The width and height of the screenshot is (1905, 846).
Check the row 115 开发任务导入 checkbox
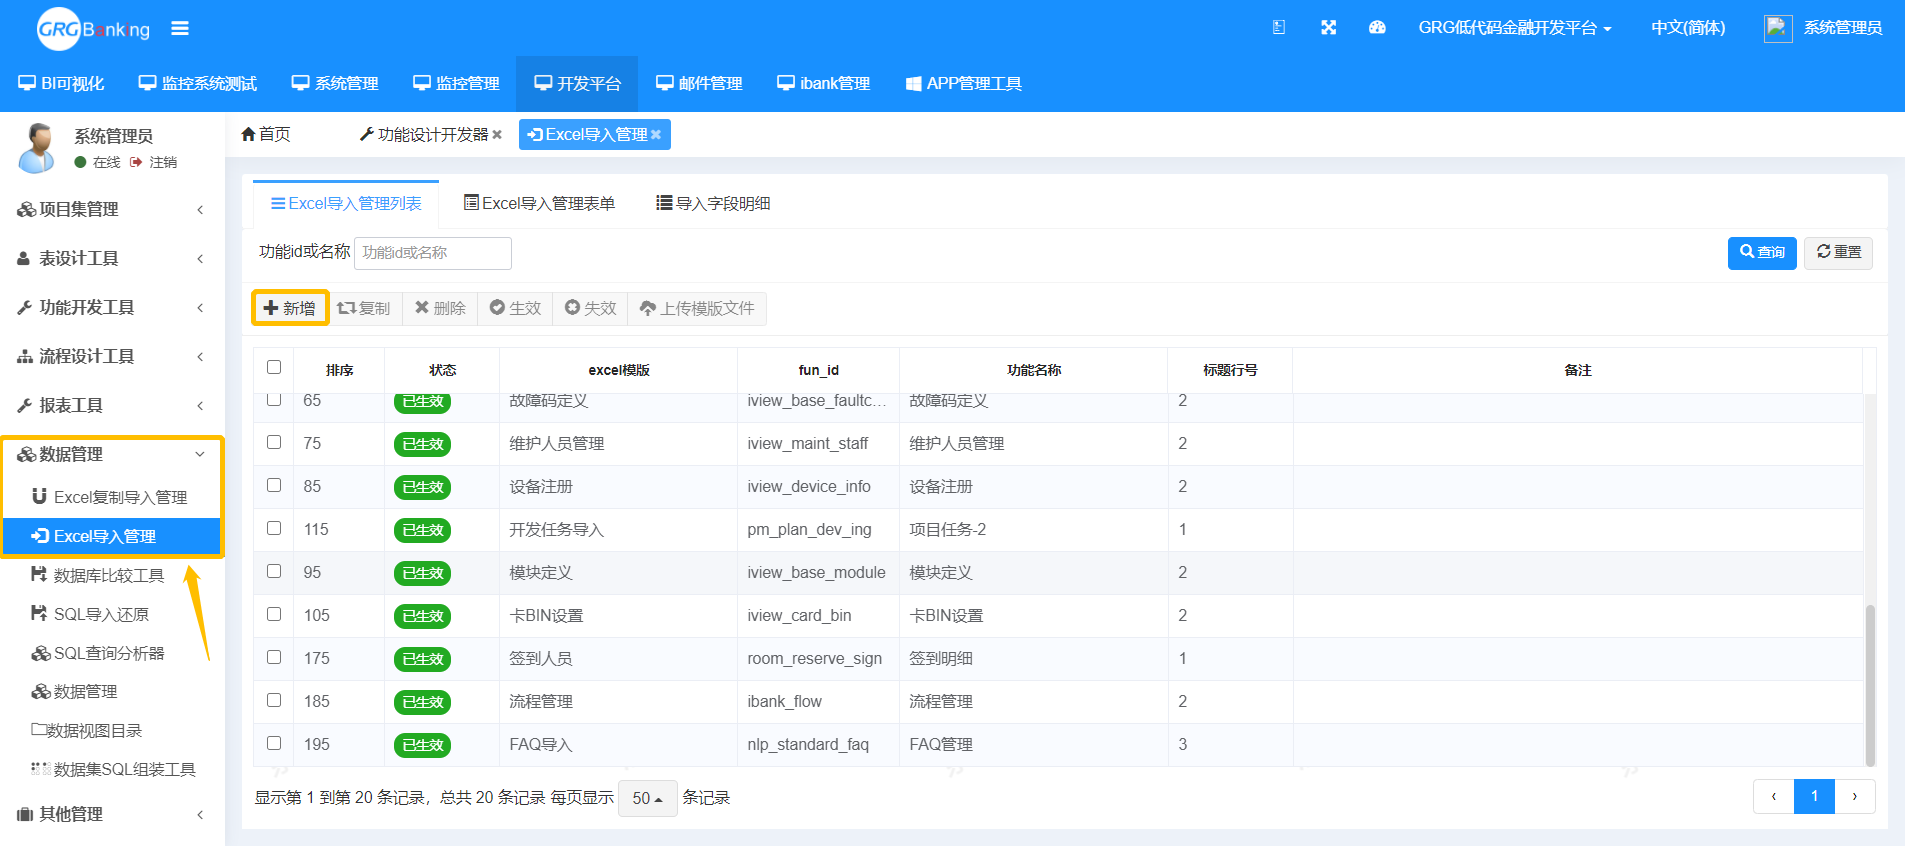[x=274, y=528]
